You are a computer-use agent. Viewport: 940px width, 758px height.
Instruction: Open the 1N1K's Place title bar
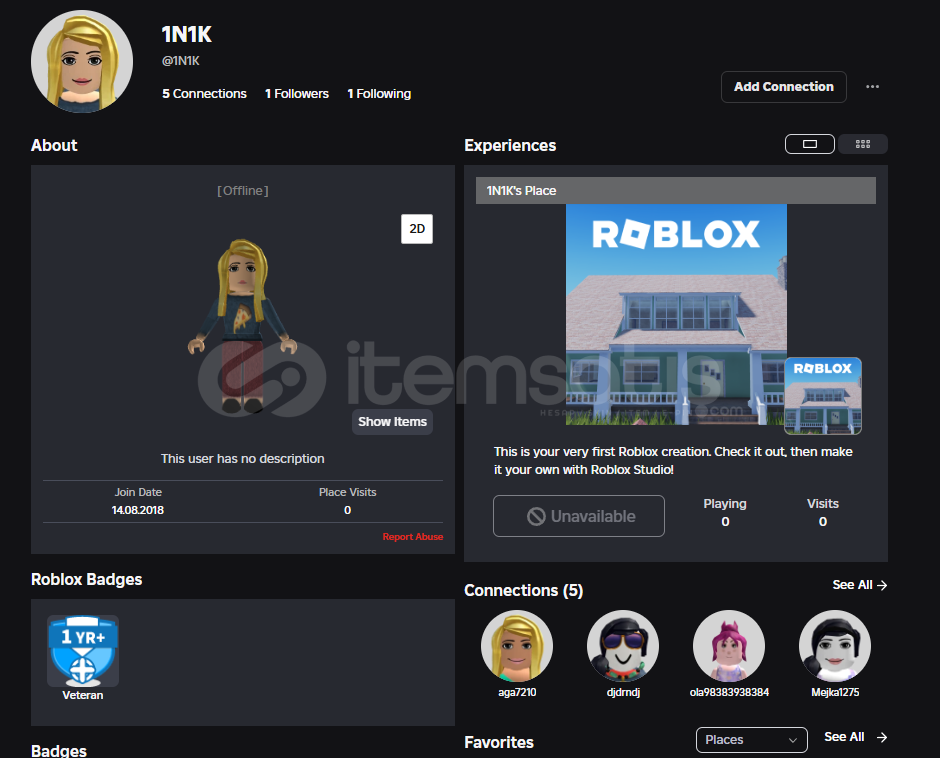tap(676, 191)
